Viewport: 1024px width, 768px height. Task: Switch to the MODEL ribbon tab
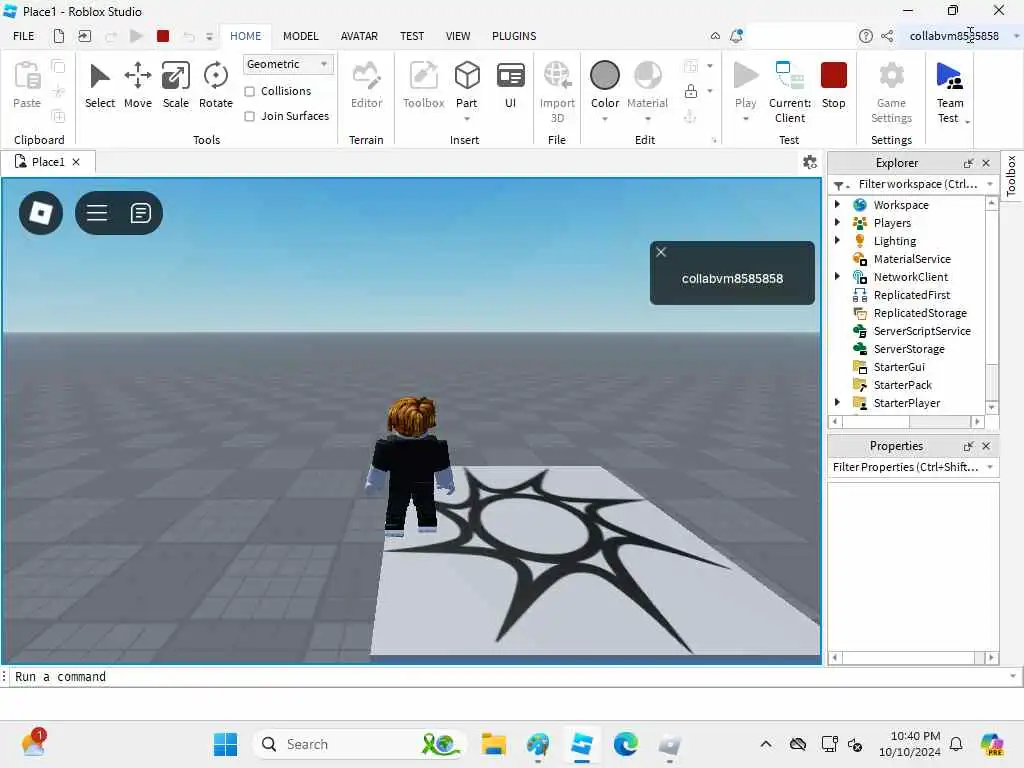(x=300, y=36)
